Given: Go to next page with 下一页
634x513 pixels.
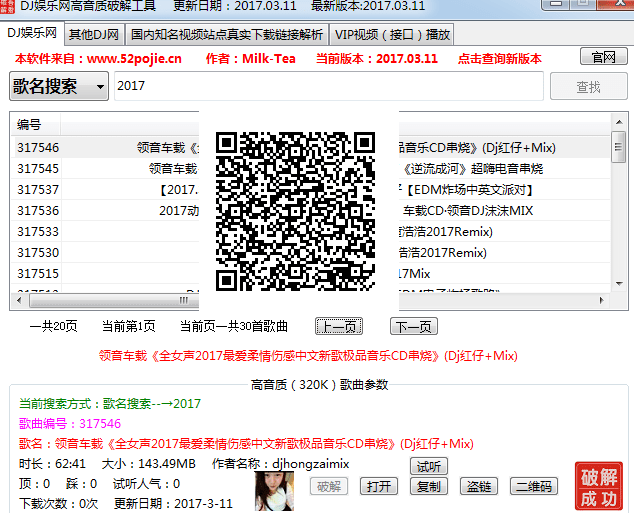Looking at the screenshot, I should [413, 326].
